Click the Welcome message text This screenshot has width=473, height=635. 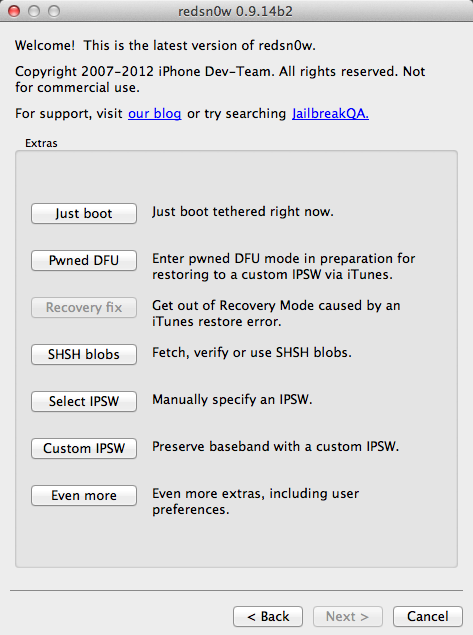[165, 45]
